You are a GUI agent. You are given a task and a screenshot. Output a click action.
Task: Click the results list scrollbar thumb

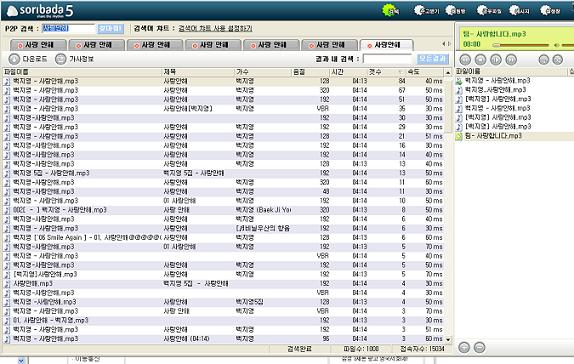448,104
